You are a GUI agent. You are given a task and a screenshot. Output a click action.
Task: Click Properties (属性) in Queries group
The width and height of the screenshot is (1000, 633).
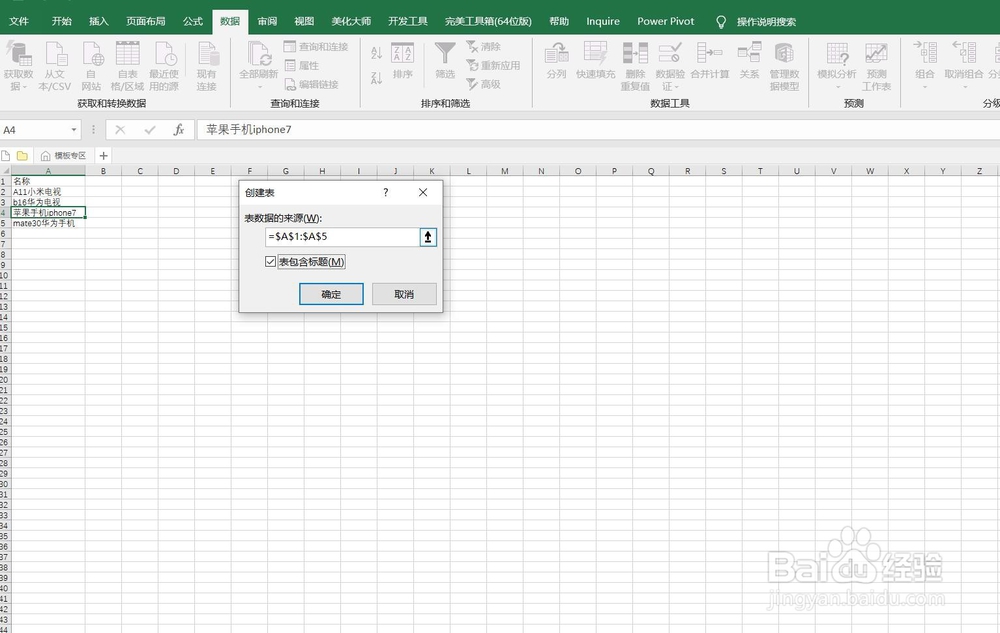point(302,65)
